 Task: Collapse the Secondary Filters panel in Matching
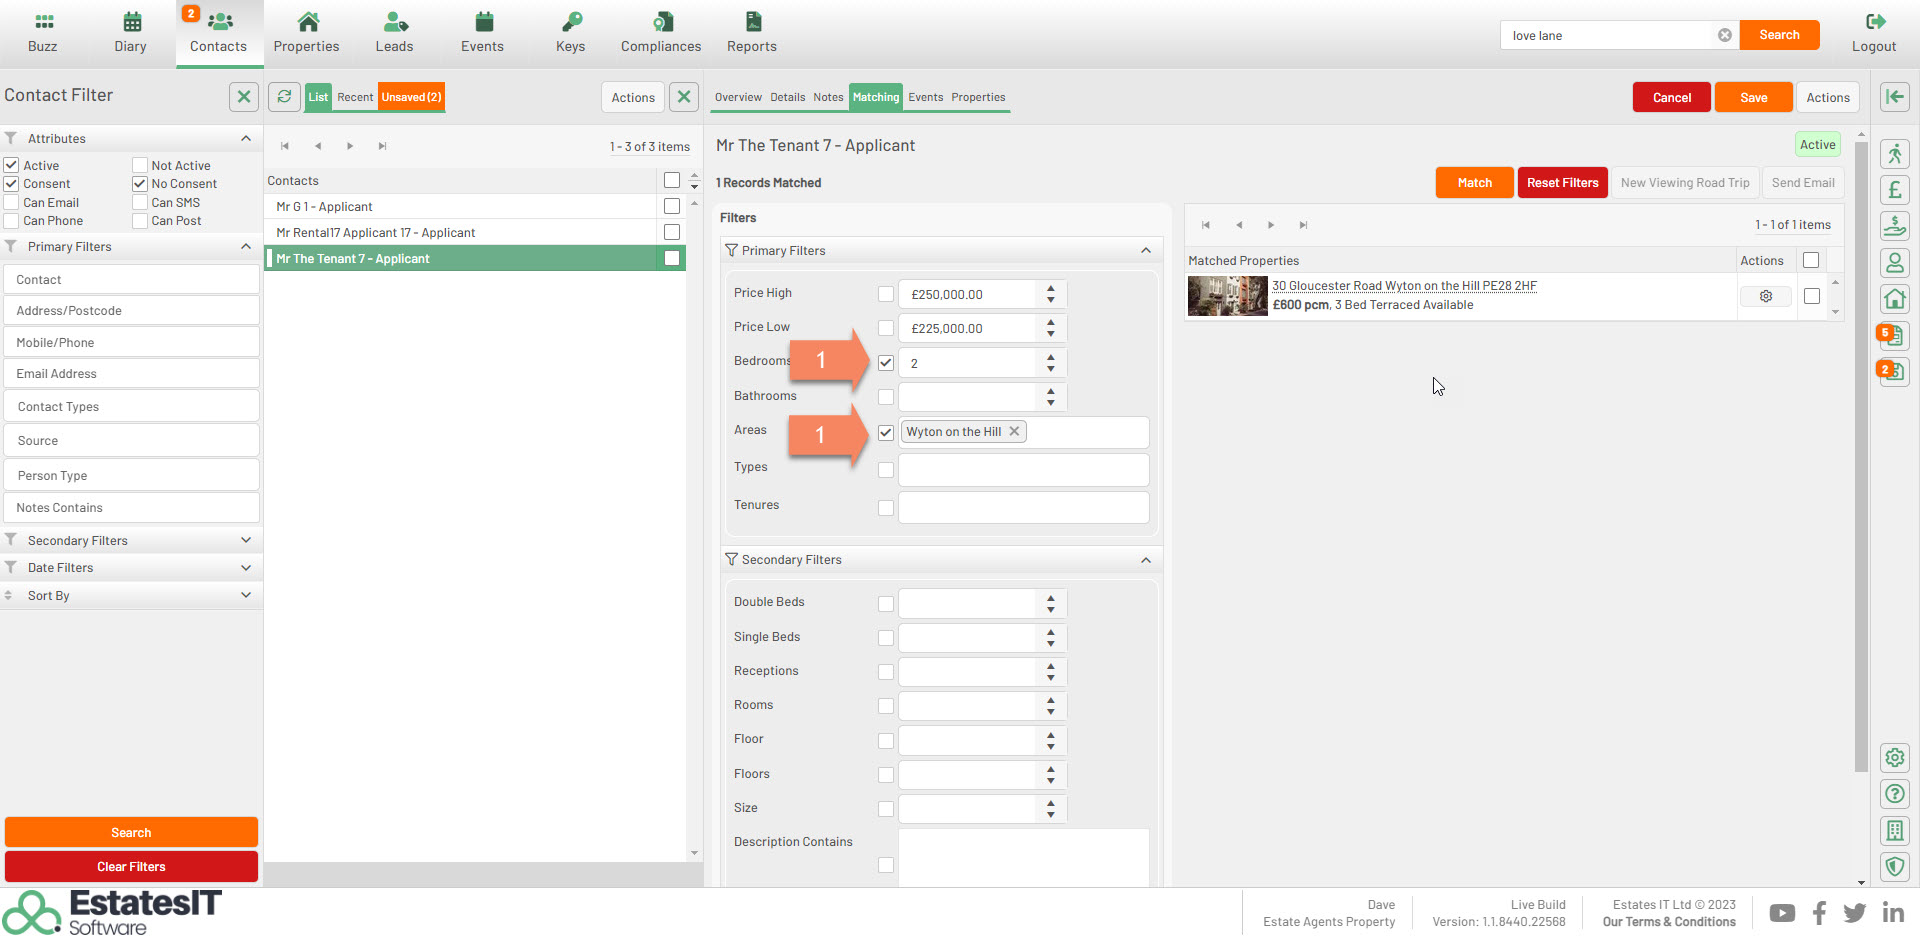[1146, 560]
